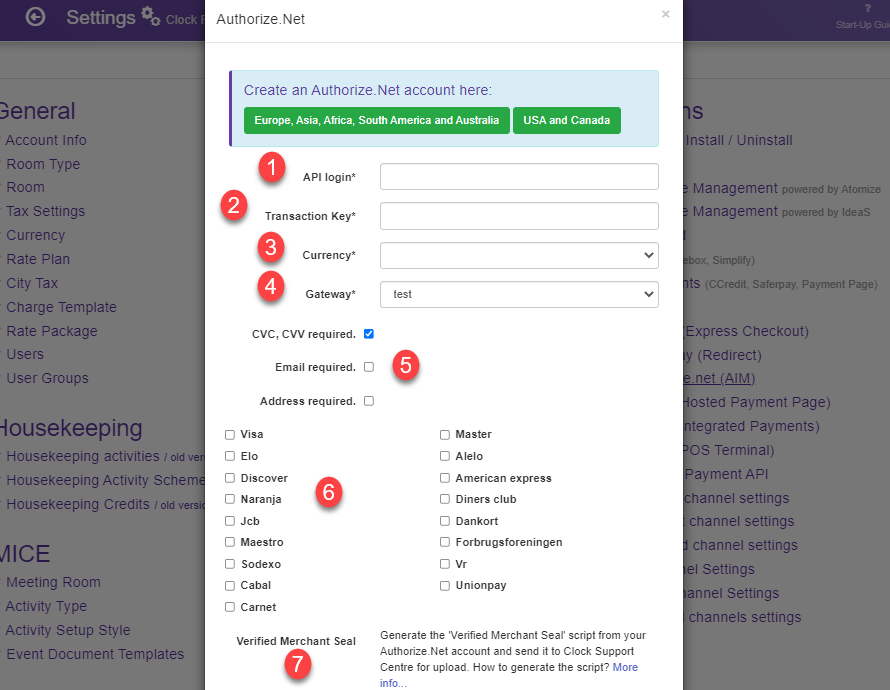890x690 pixels.
Task: Select Users in the General sidebar
Action: point(25,354)
